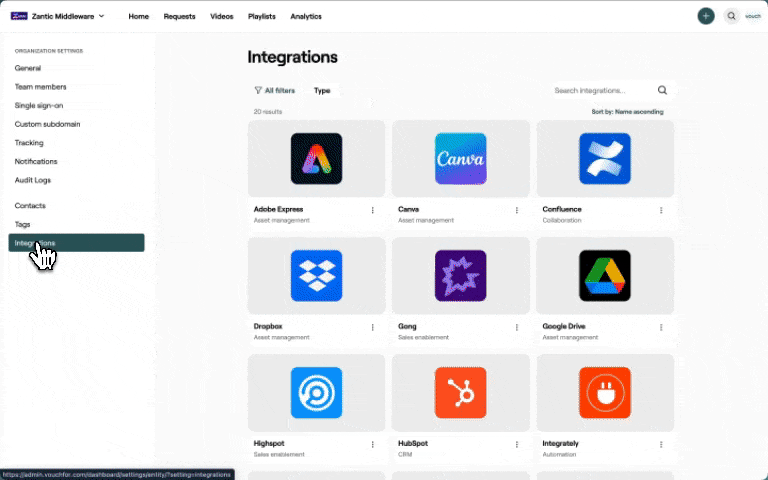
Task: Click the Confluence name text
Action: coord(562,209)
